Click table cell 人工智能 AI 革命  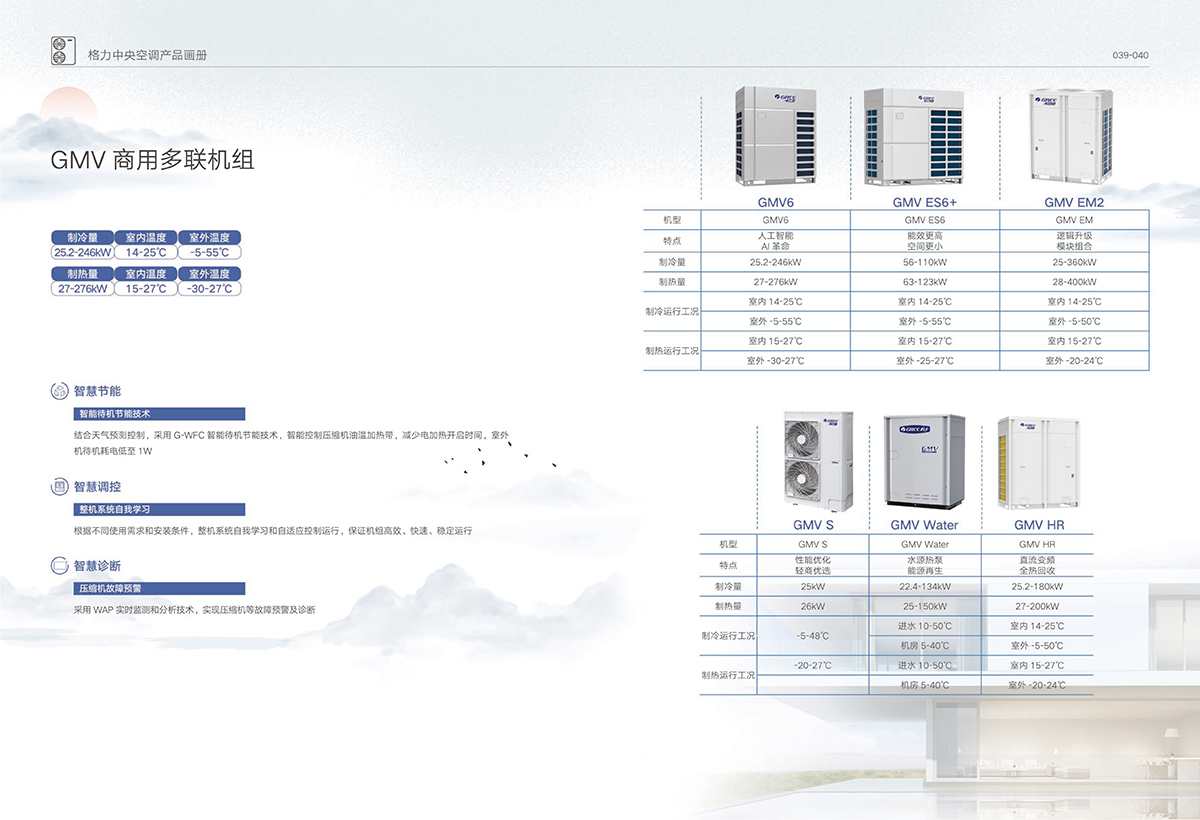coord(775,241)
